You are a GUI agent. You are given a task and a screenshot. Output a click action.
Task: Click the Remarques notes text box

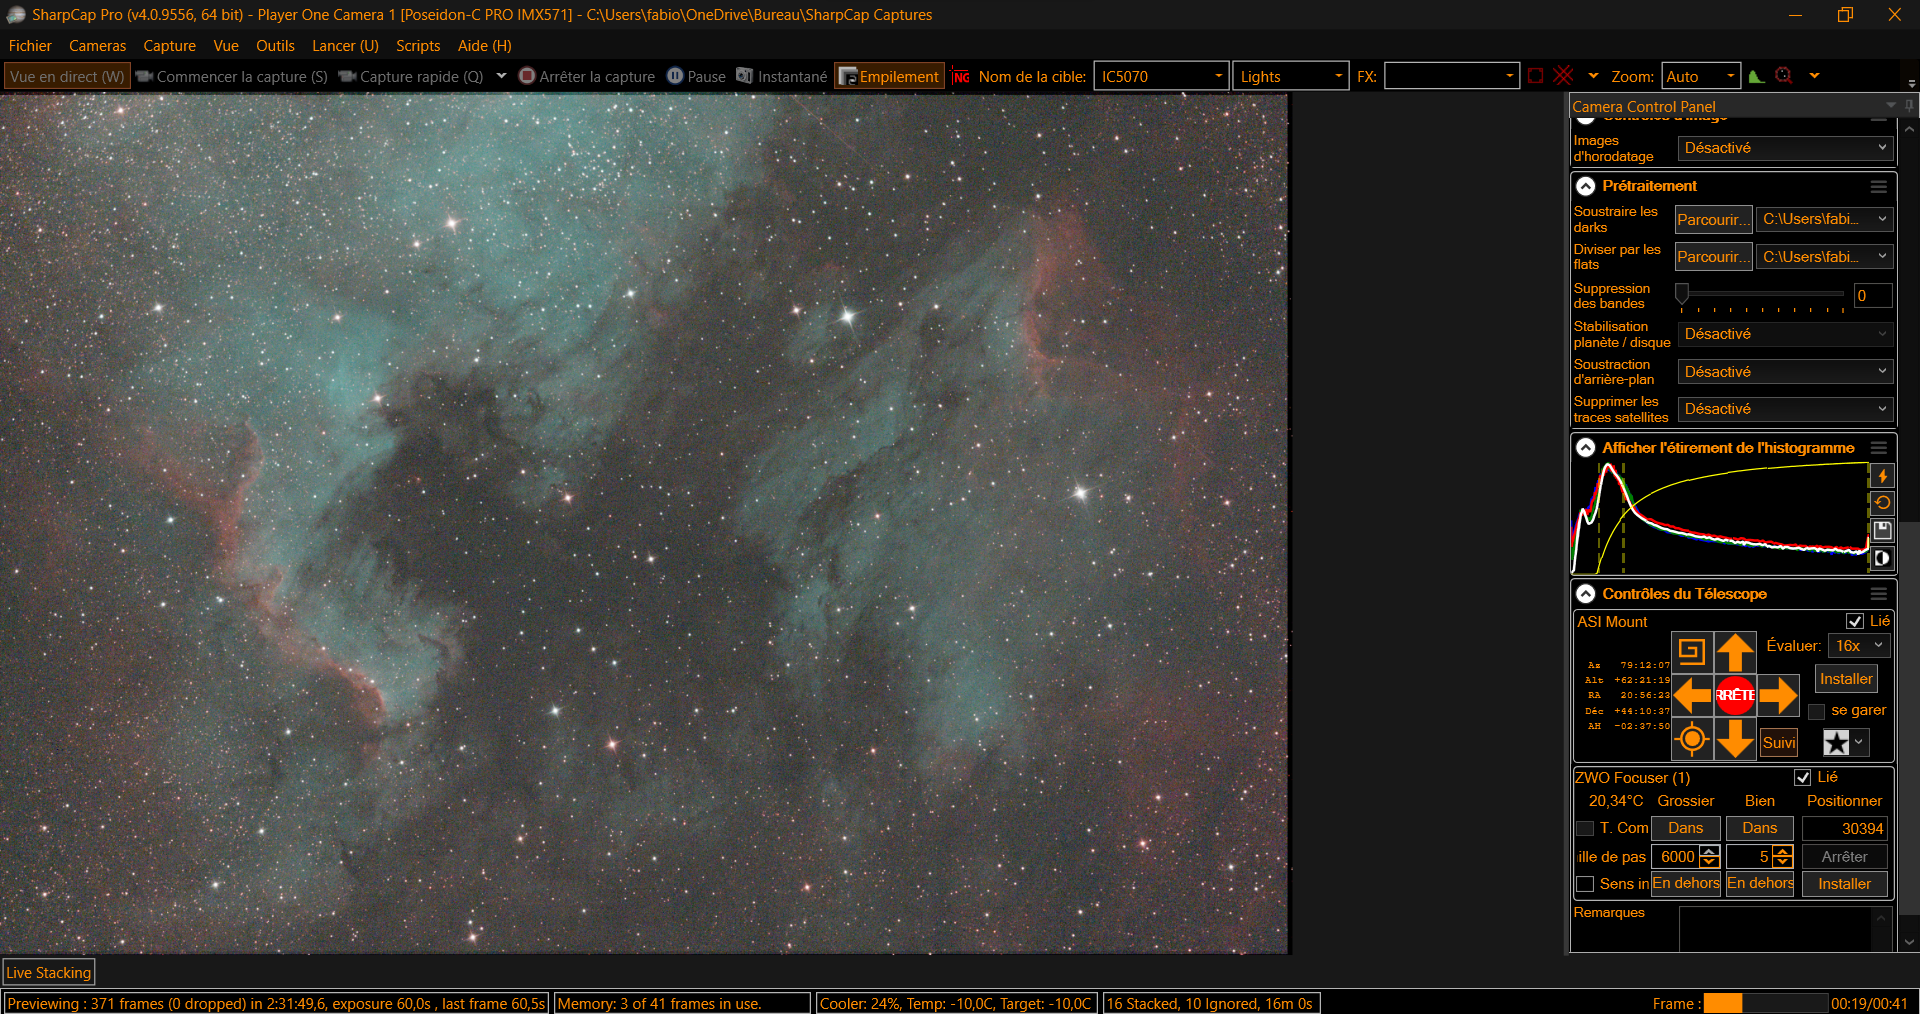pos(1776,928)
